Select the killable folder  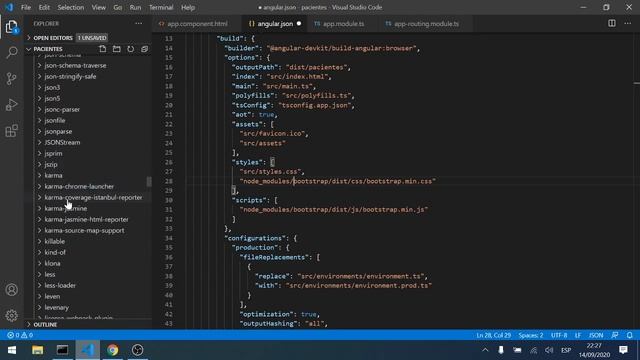55,242
